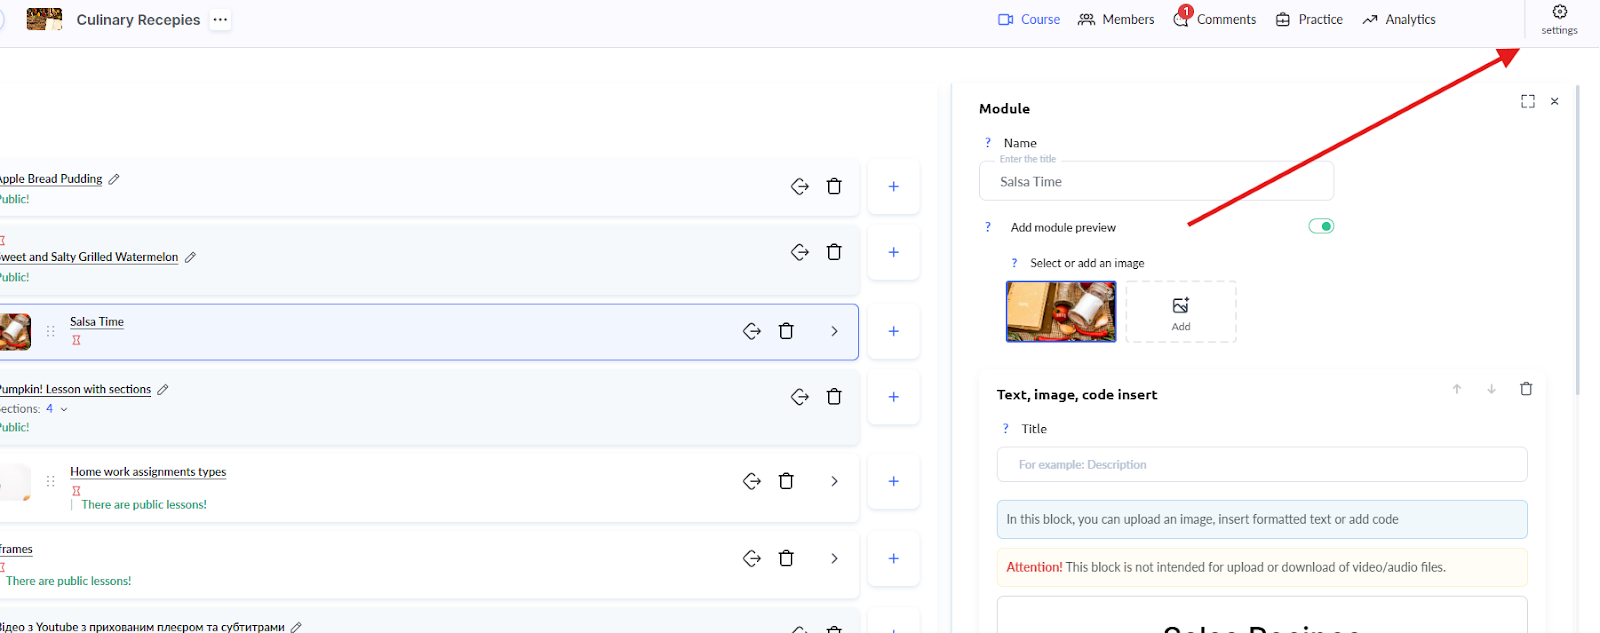Toggle the Add module preview switch
This screenshot has width=1600, height=633.
1321,226
